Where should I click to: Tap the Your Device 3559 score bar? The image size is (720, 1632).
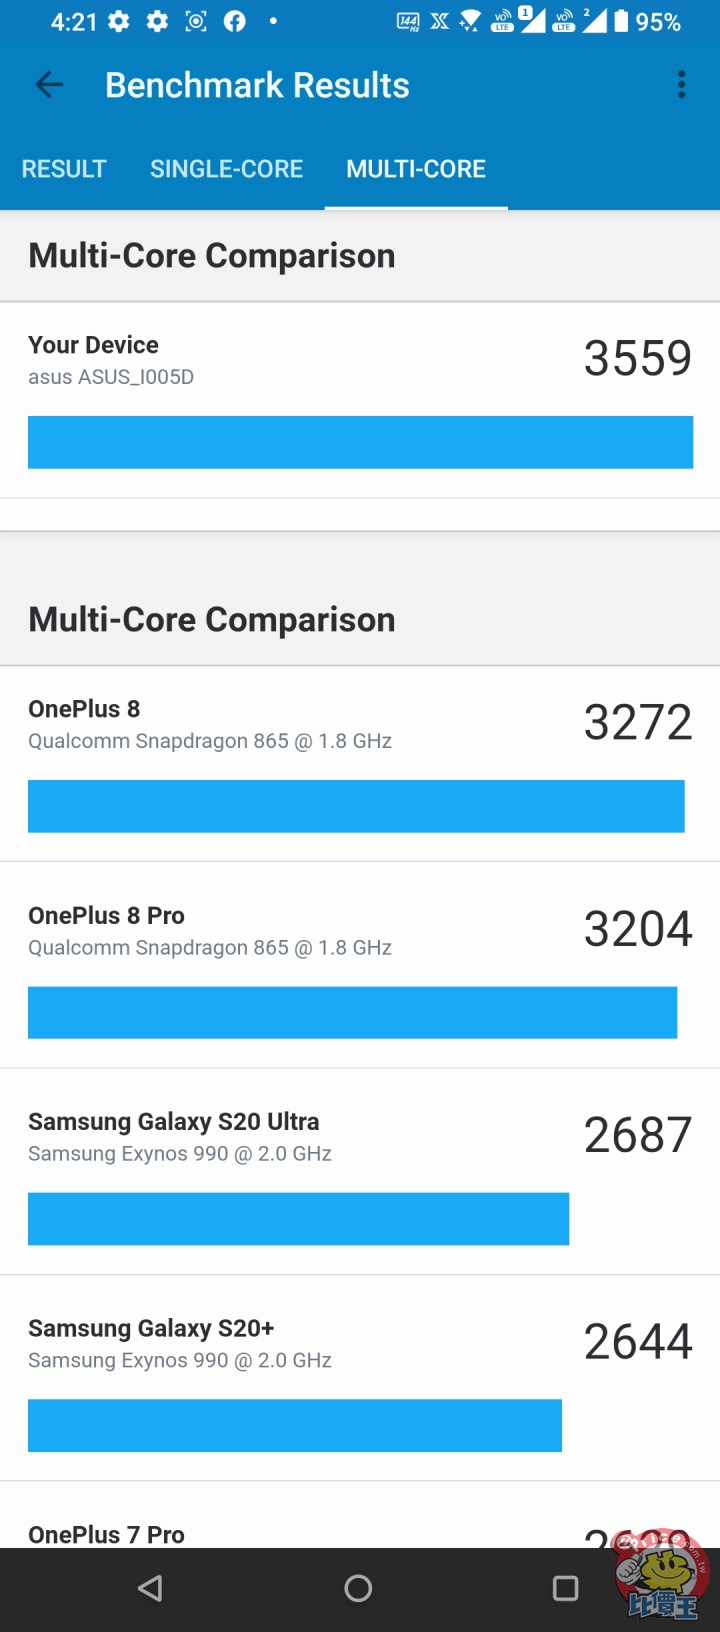click(360, 442)
